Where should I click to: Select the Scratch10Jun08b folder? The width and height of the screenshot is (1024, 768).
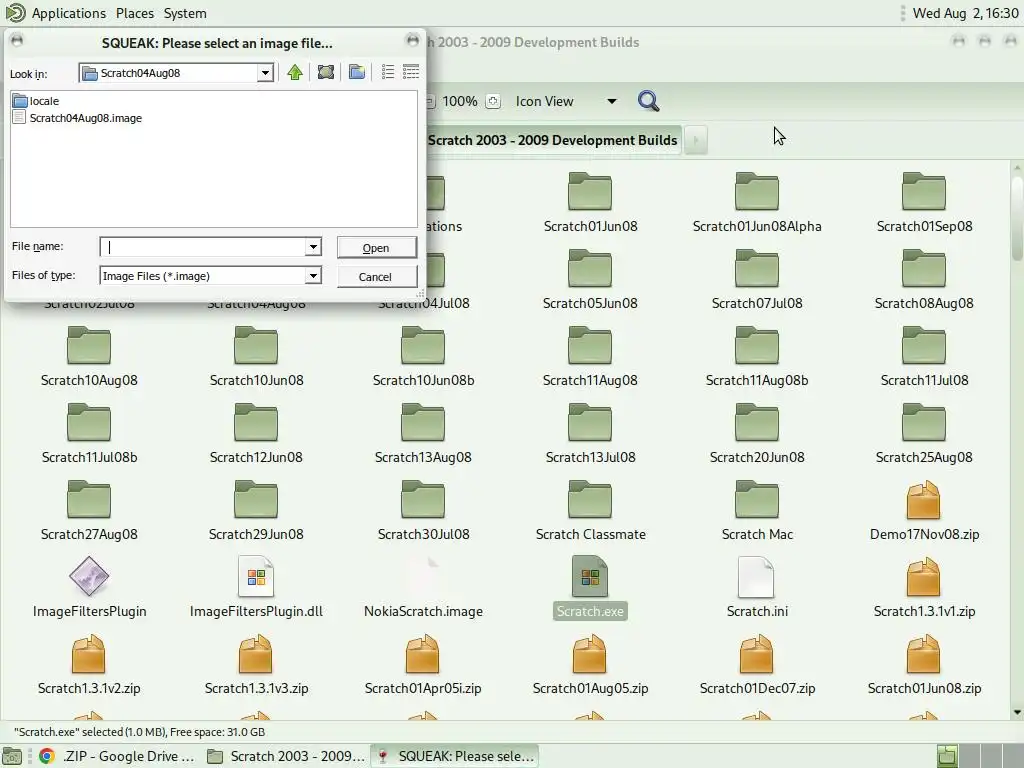(x=423, y=358)
